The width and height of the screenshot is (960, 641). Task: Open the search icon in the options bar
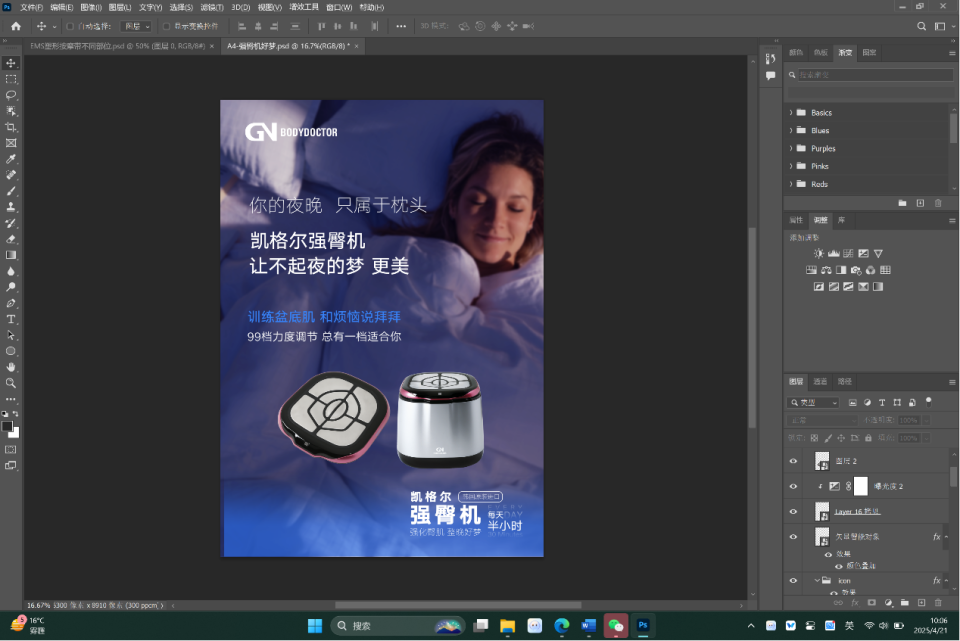tap(921, 26)
